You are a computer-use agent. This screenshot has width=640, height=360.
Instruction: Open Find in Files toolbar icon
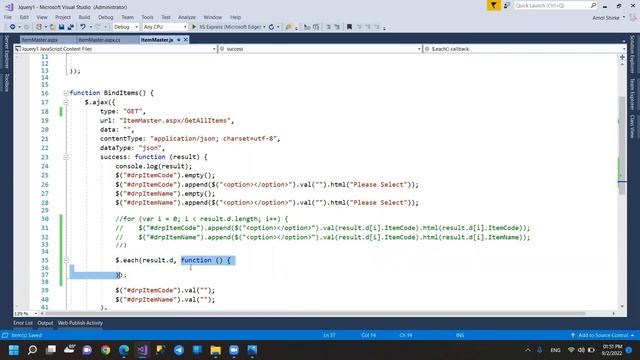click(289, 27)
